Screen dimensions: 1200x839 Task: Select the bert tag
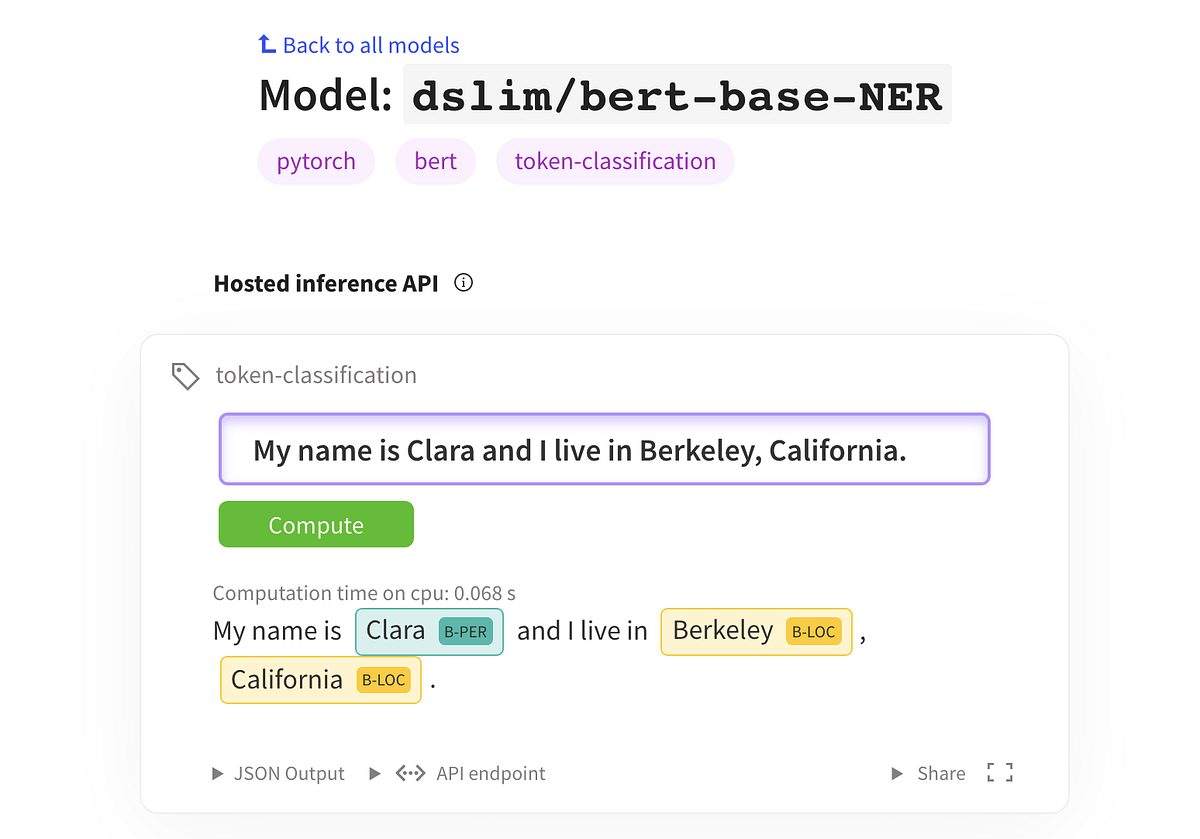click(435, 162)
